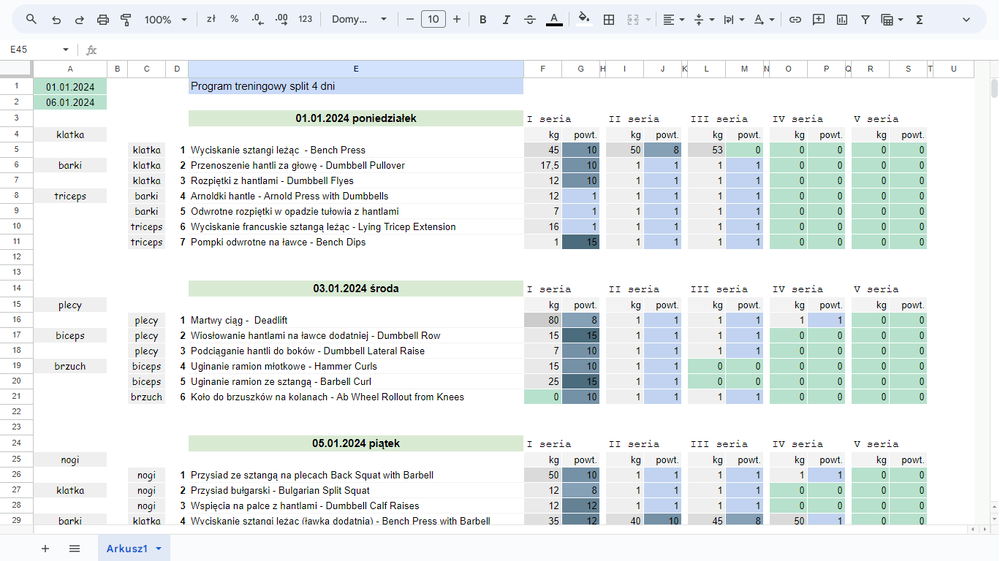The image size is (1000, 561).
Task: Toggle bold formatting
Action: click(483, 20)
